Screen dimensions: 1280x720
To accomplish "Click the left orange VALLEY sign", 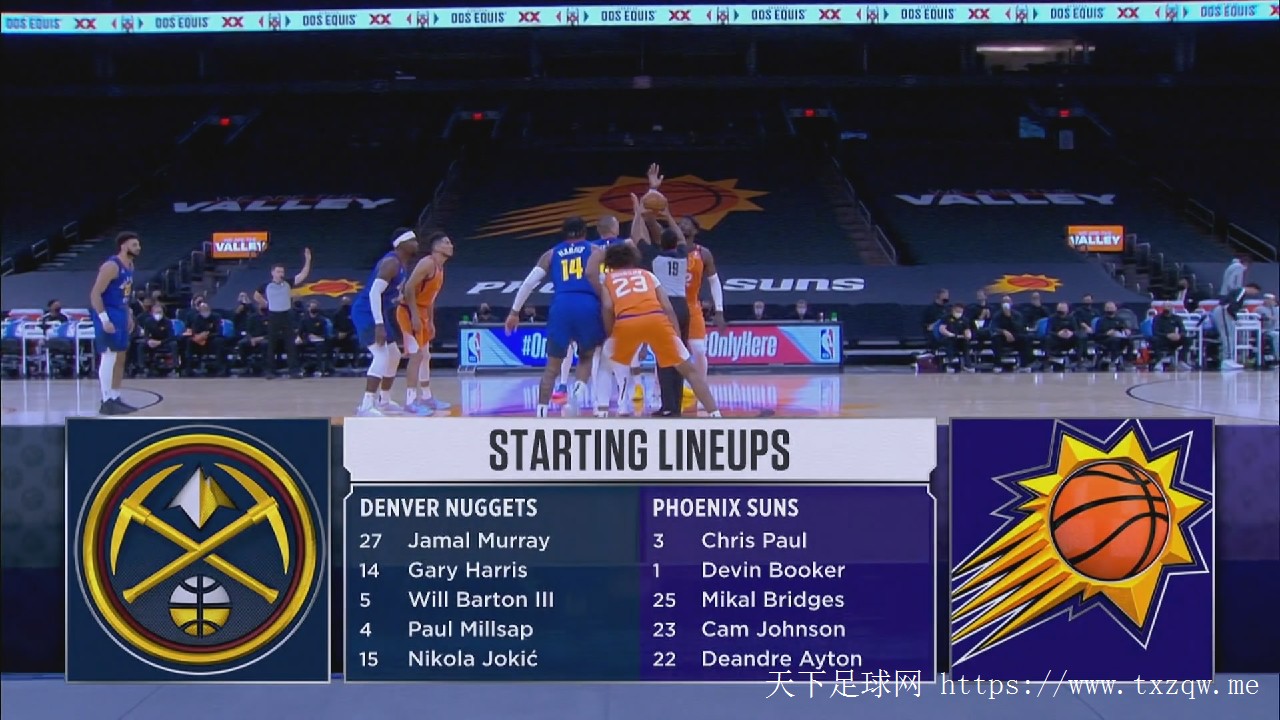I will tap(240, 244).
